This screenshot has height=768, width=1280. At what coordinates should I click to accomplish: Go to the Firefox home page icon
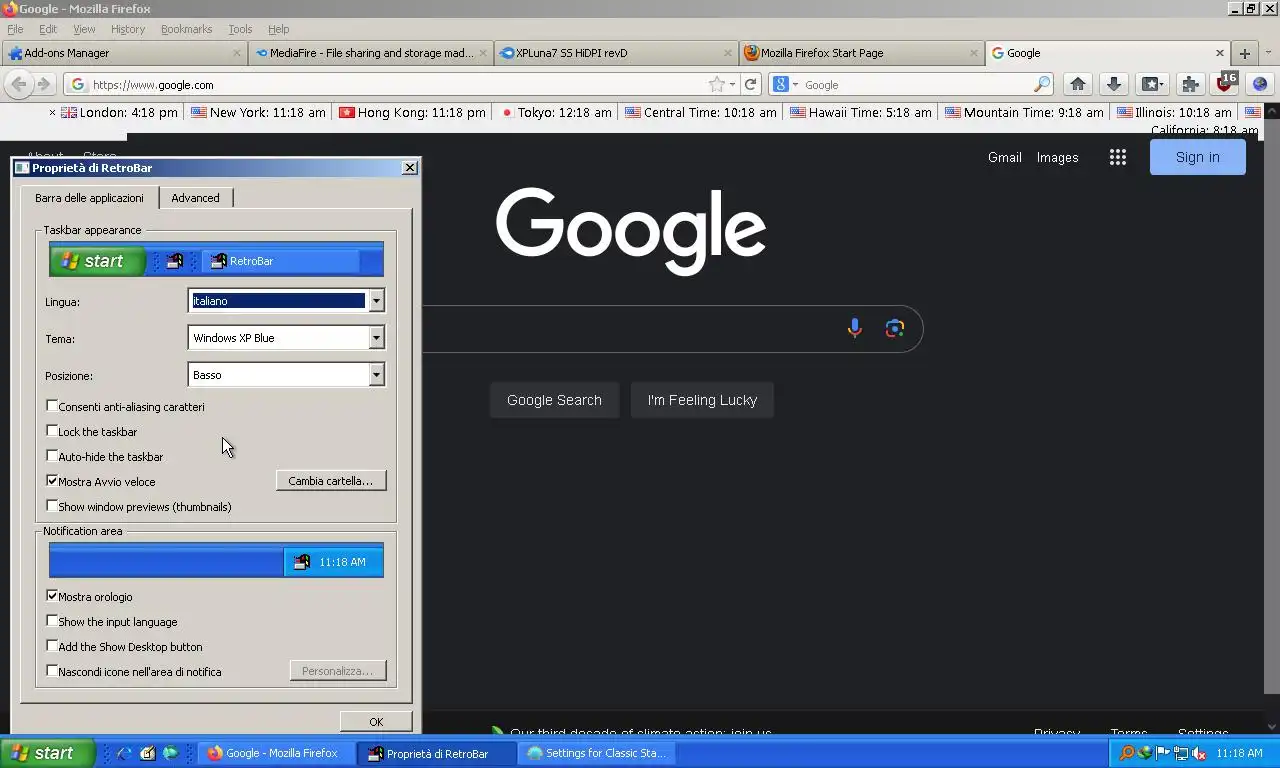(x=1077, y=85)
